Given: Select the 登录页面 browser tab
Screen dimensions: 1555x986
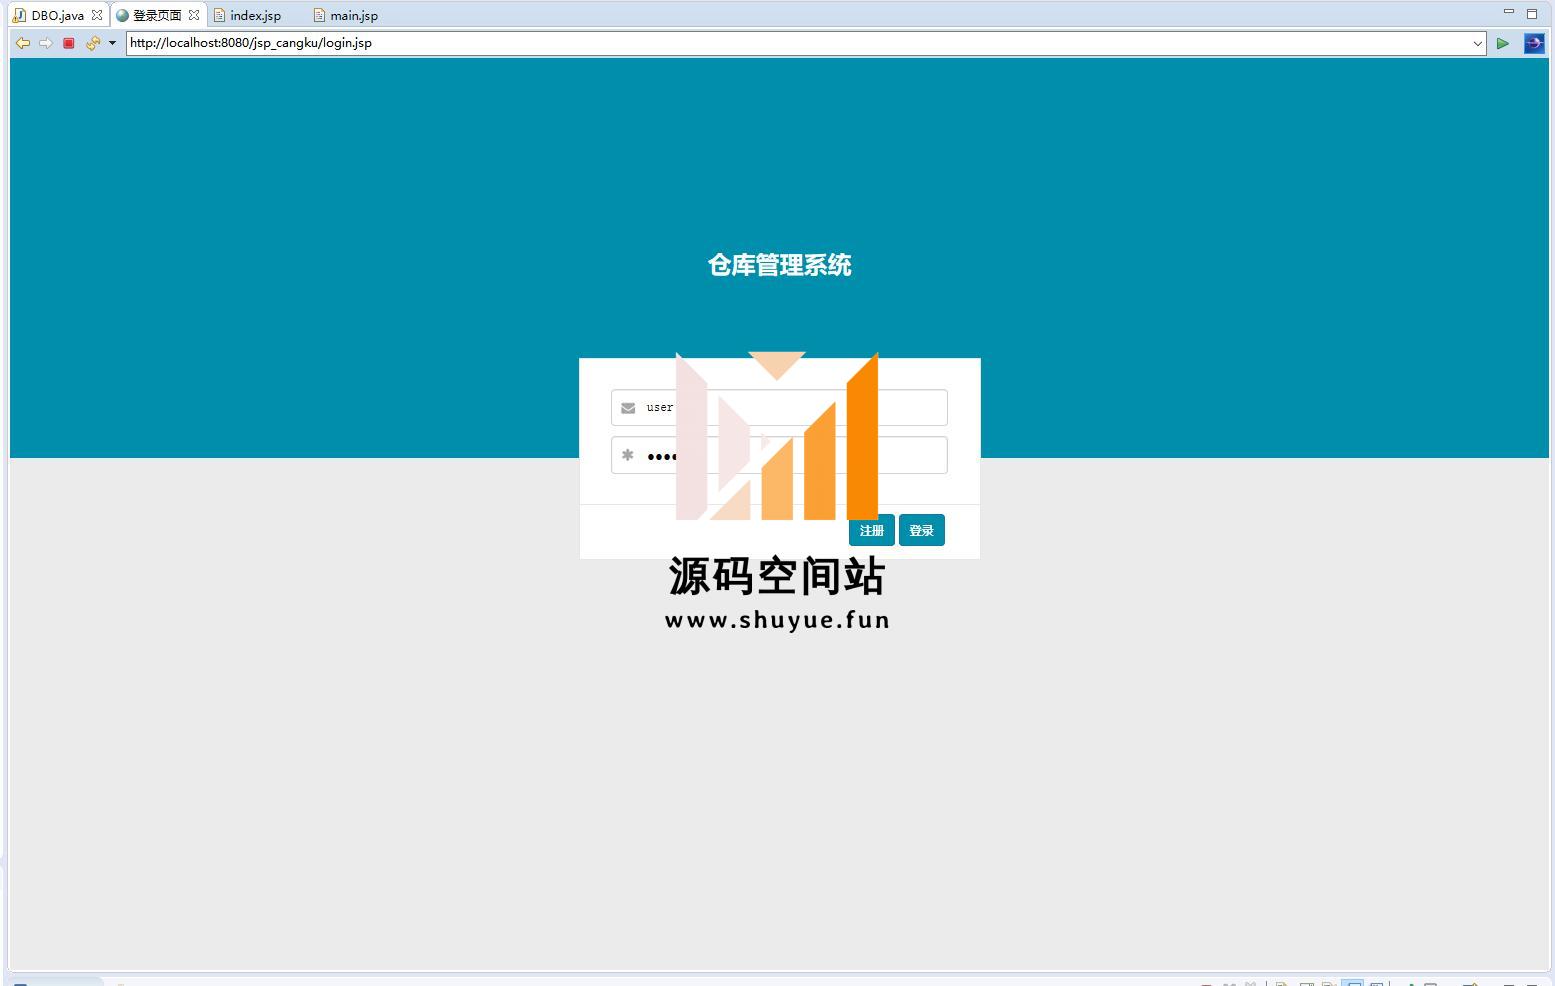Looking at the screenshot, I should click(x=156, y=15).
